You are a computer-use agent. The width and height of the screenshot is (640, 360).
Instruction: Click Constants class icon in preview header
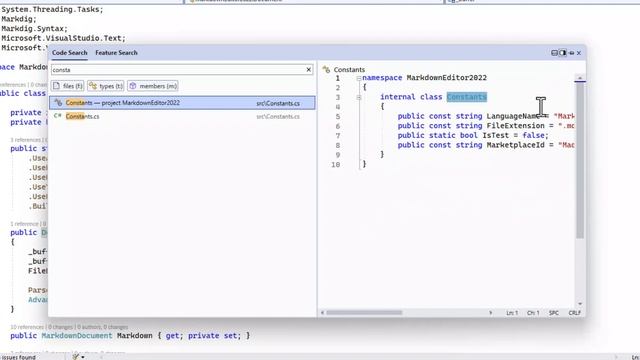(326, 70)
